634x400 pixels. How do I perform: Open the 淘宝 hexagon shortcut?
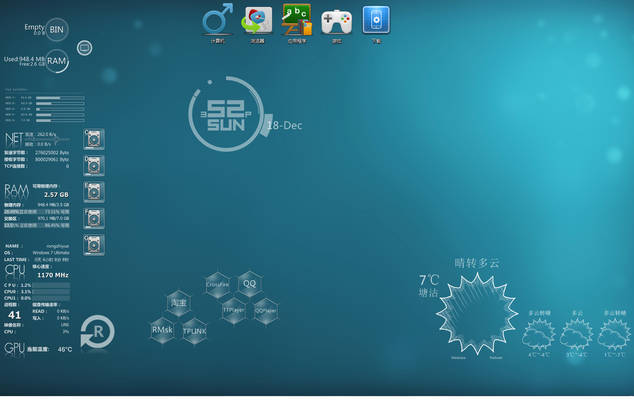point(179,303)
